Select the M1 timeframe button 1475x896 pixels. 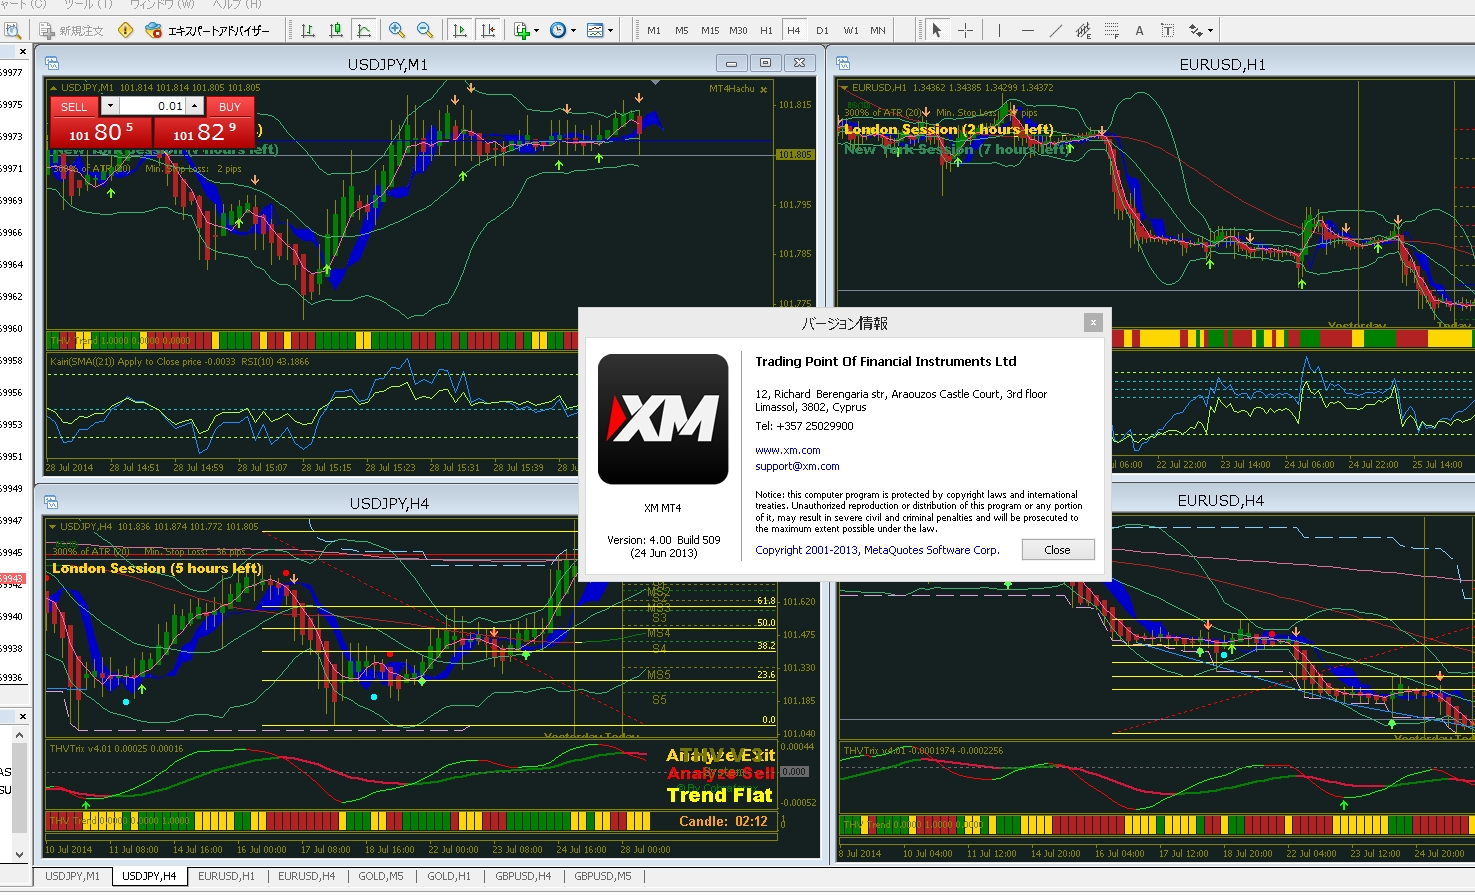pyautogui.click(x=654, y=30)
